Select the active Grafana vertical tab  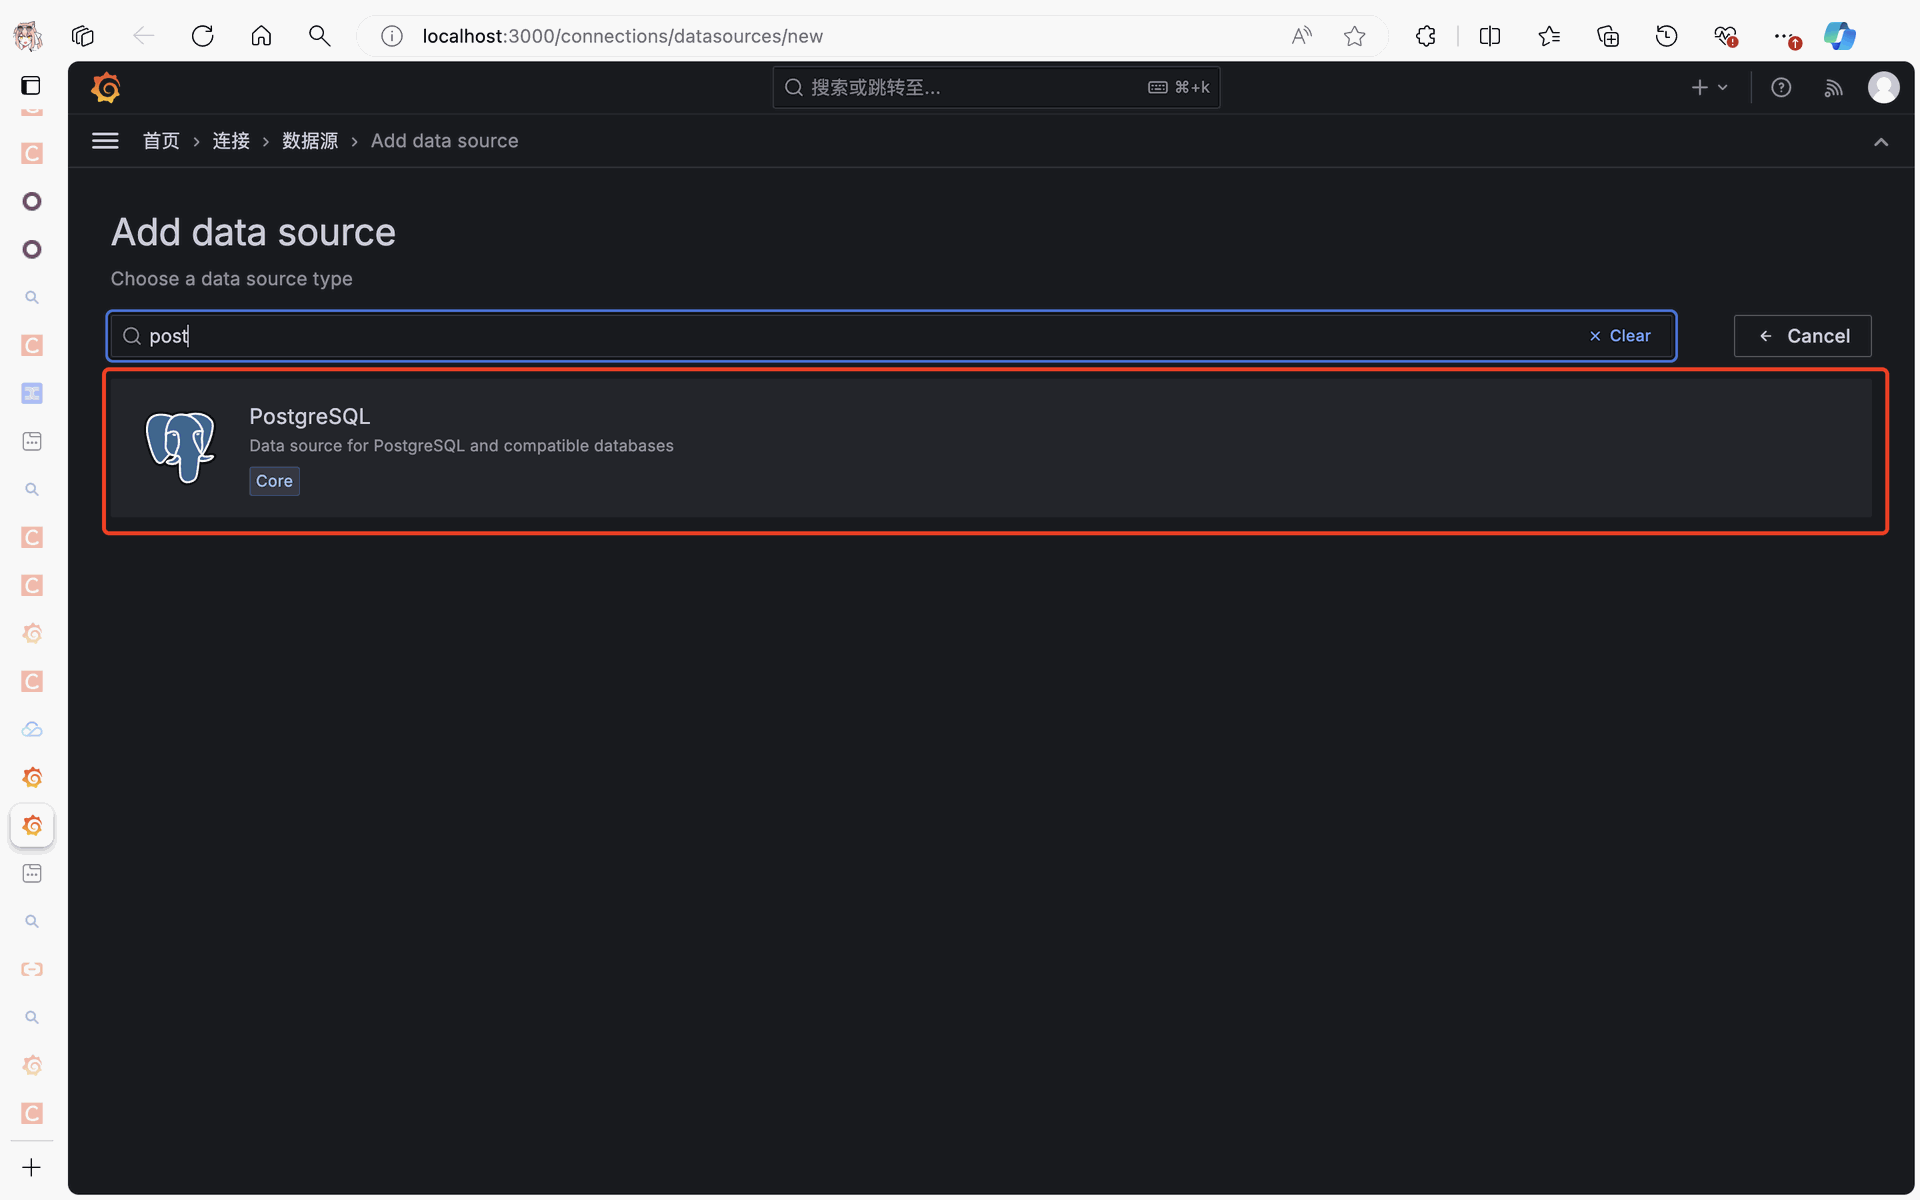pyautogui.click(x=32, y=826)
